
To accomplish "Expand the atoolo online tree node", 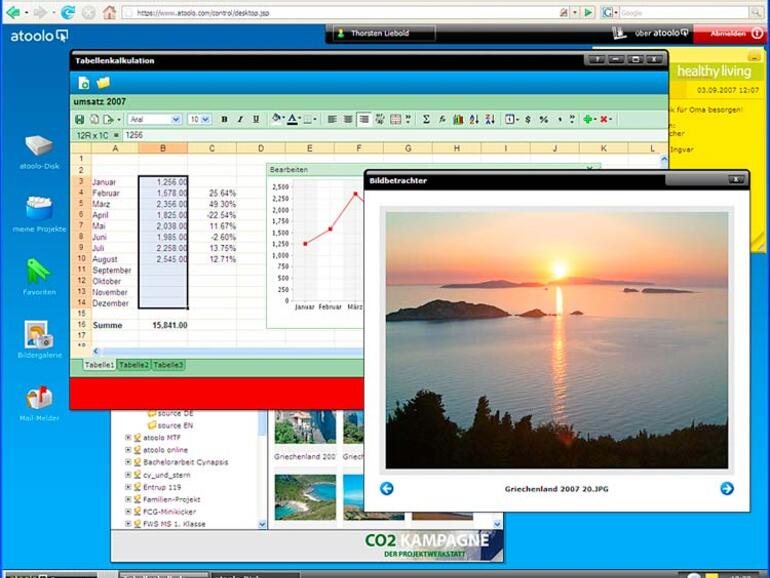I will pyautogui.click(x=128, y=449).
